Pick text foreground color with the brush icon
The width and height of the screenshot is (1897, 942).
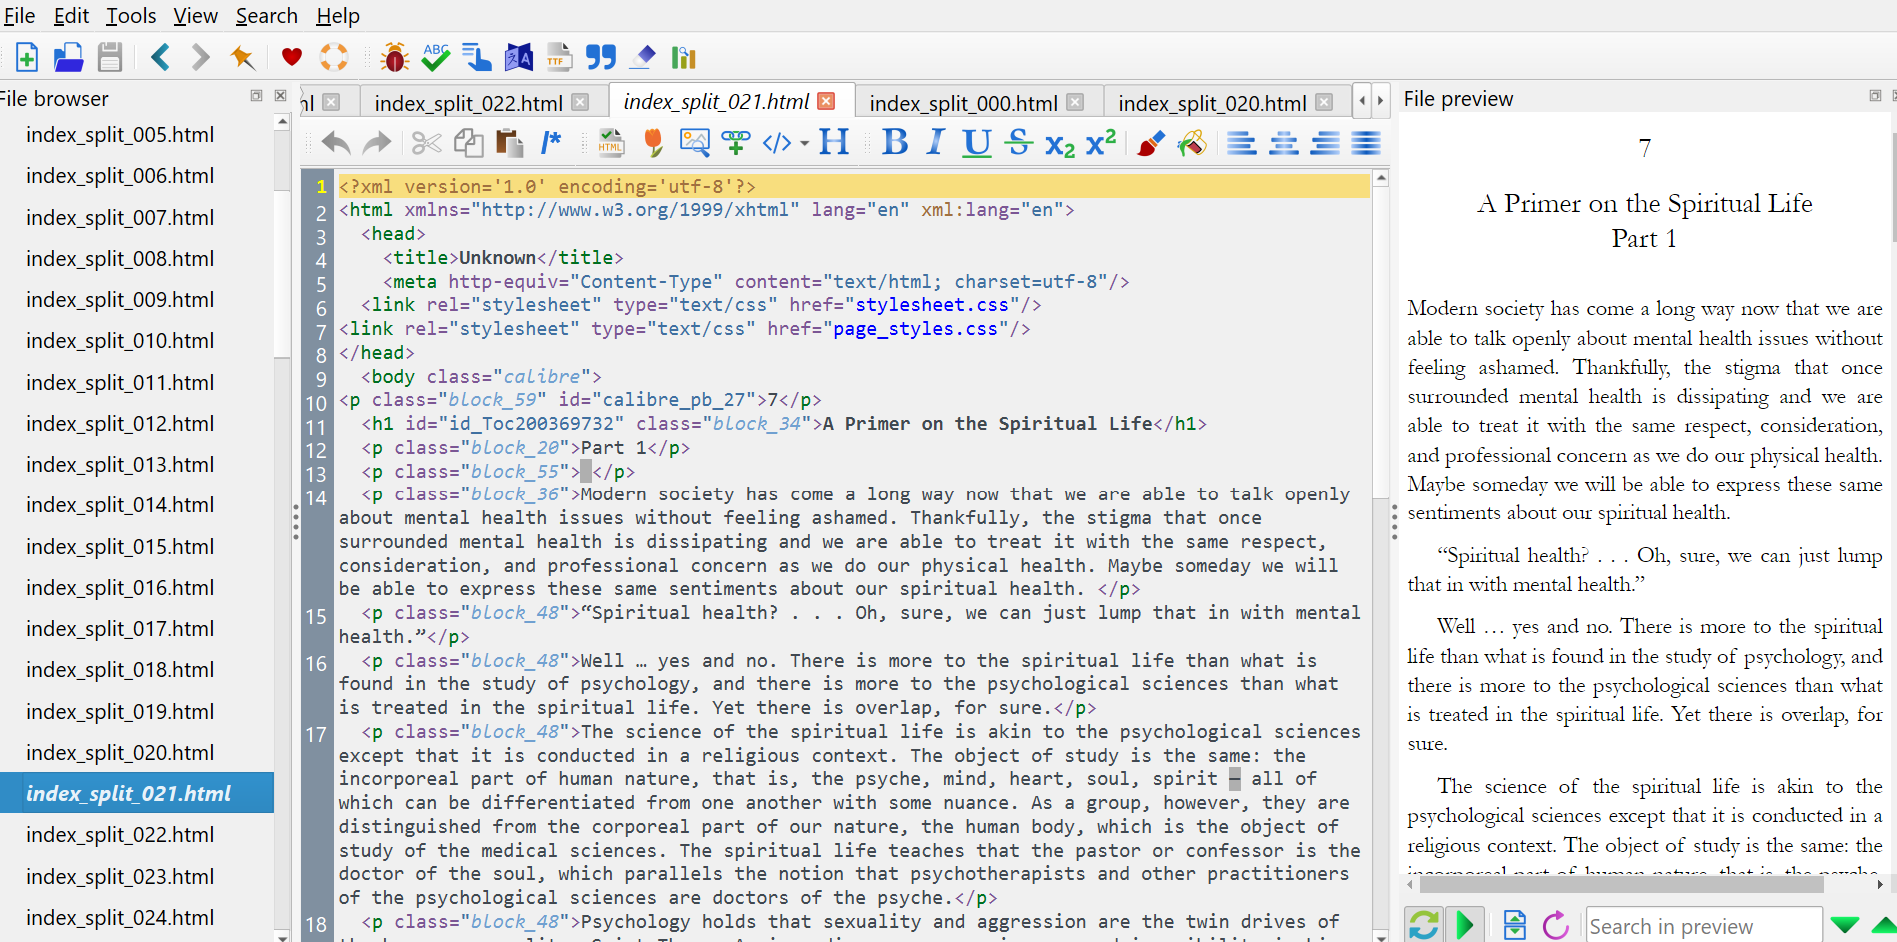(1150, 143)
